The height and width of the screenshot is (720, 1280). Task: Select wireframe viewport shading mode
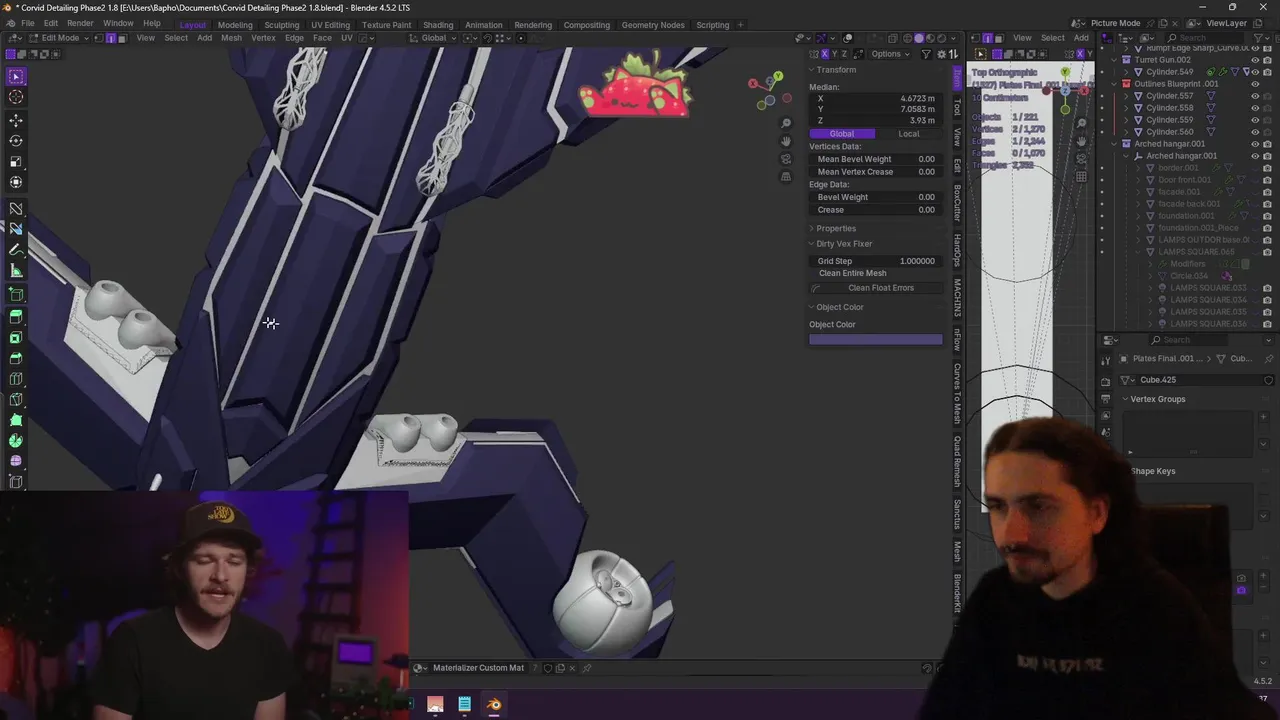coord(907,38)
